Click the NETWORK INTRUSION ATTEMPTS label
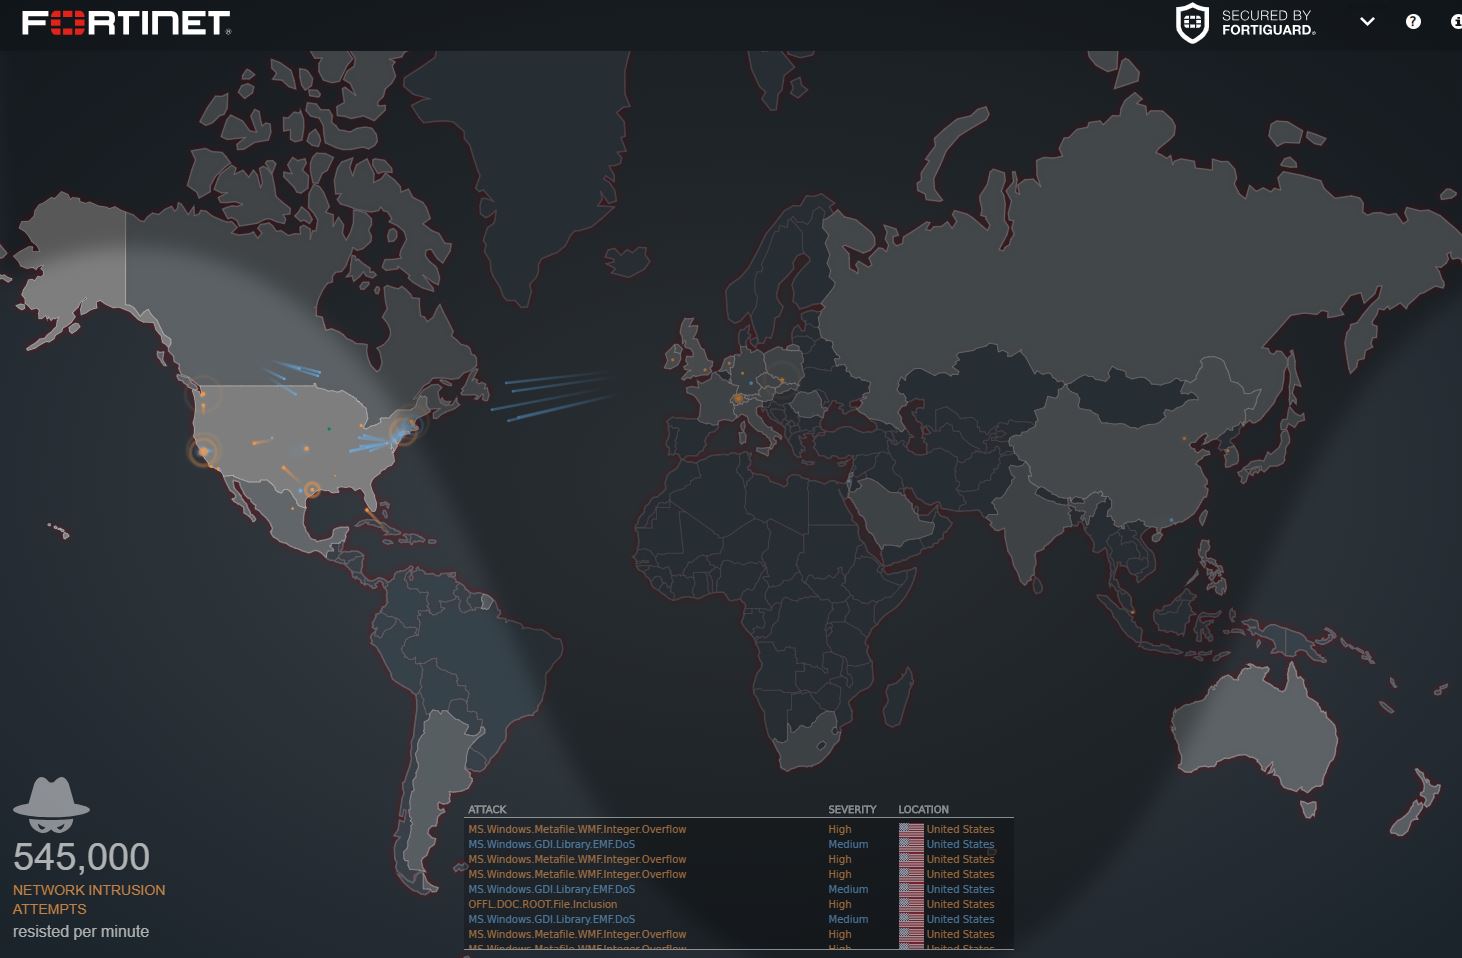This screenshot has width=1462, height=958. (88, 899)
